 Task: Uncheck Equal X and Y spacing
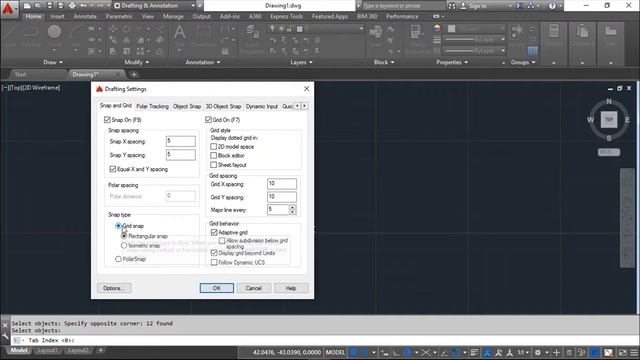[113, 169]
